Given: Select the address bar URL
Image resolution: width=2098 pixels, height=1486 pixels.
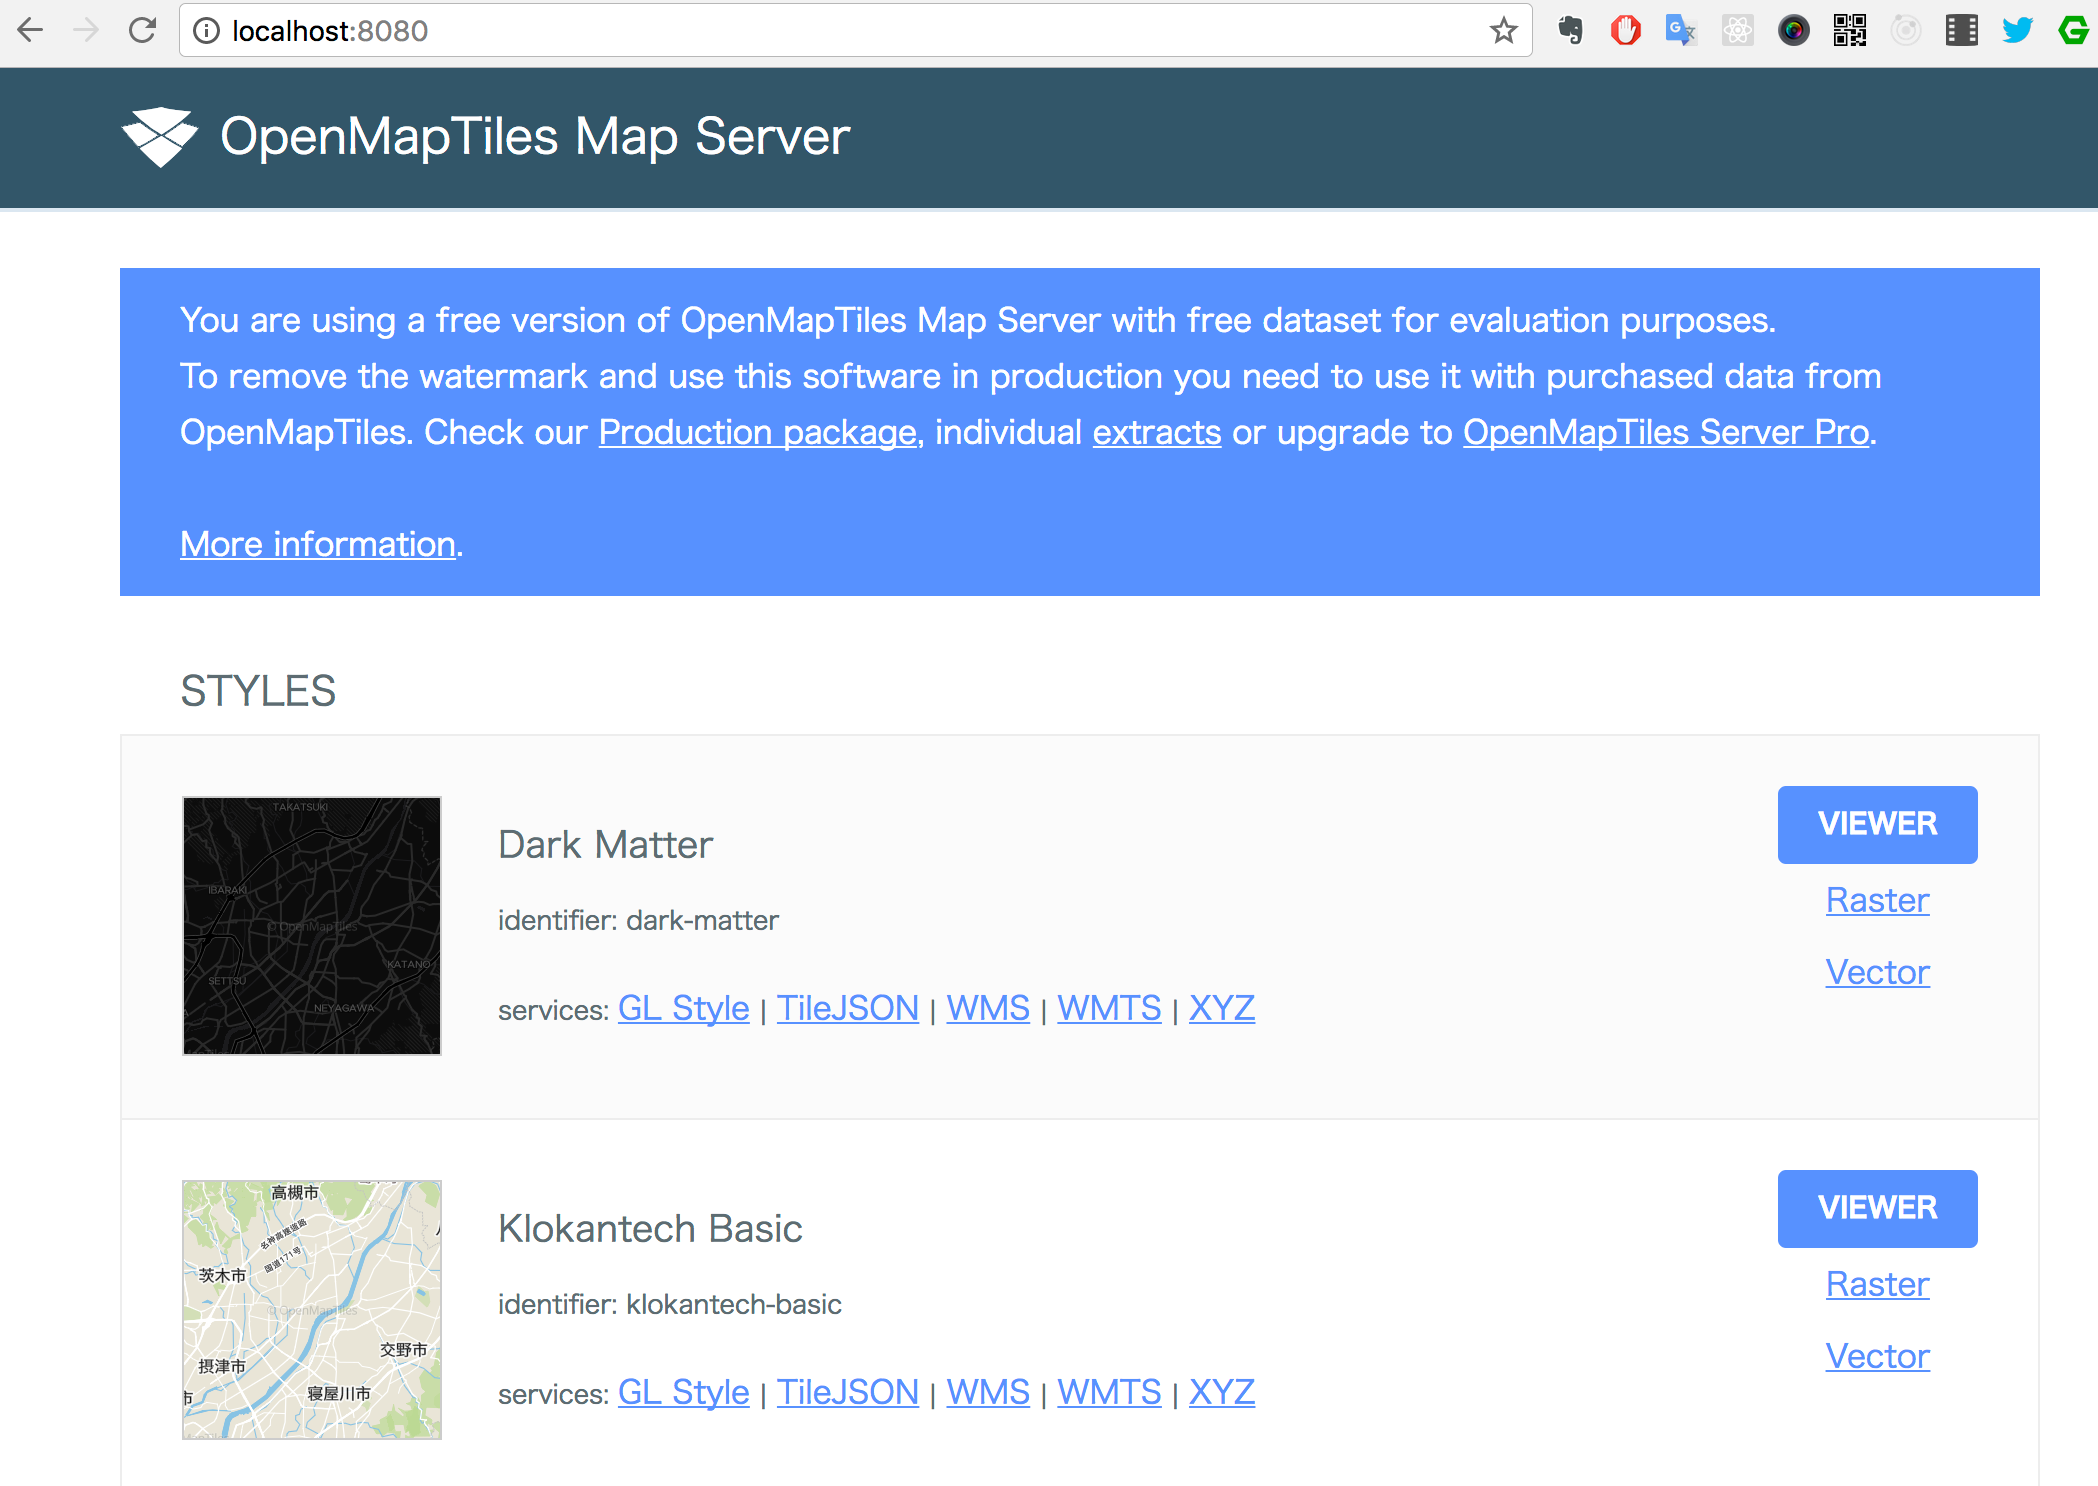Looking at the screenshot, I should (330, 30).
